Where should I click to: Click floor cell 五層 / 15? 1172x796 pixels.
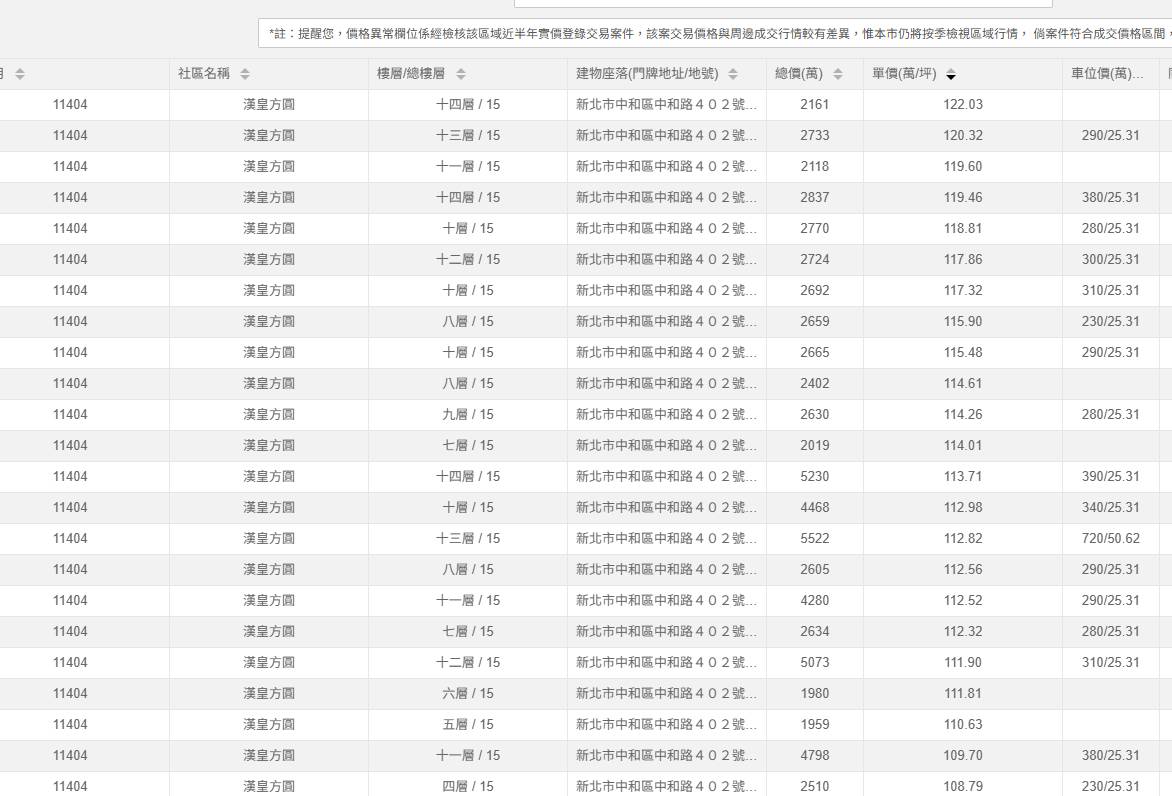[x=468, y=725]
